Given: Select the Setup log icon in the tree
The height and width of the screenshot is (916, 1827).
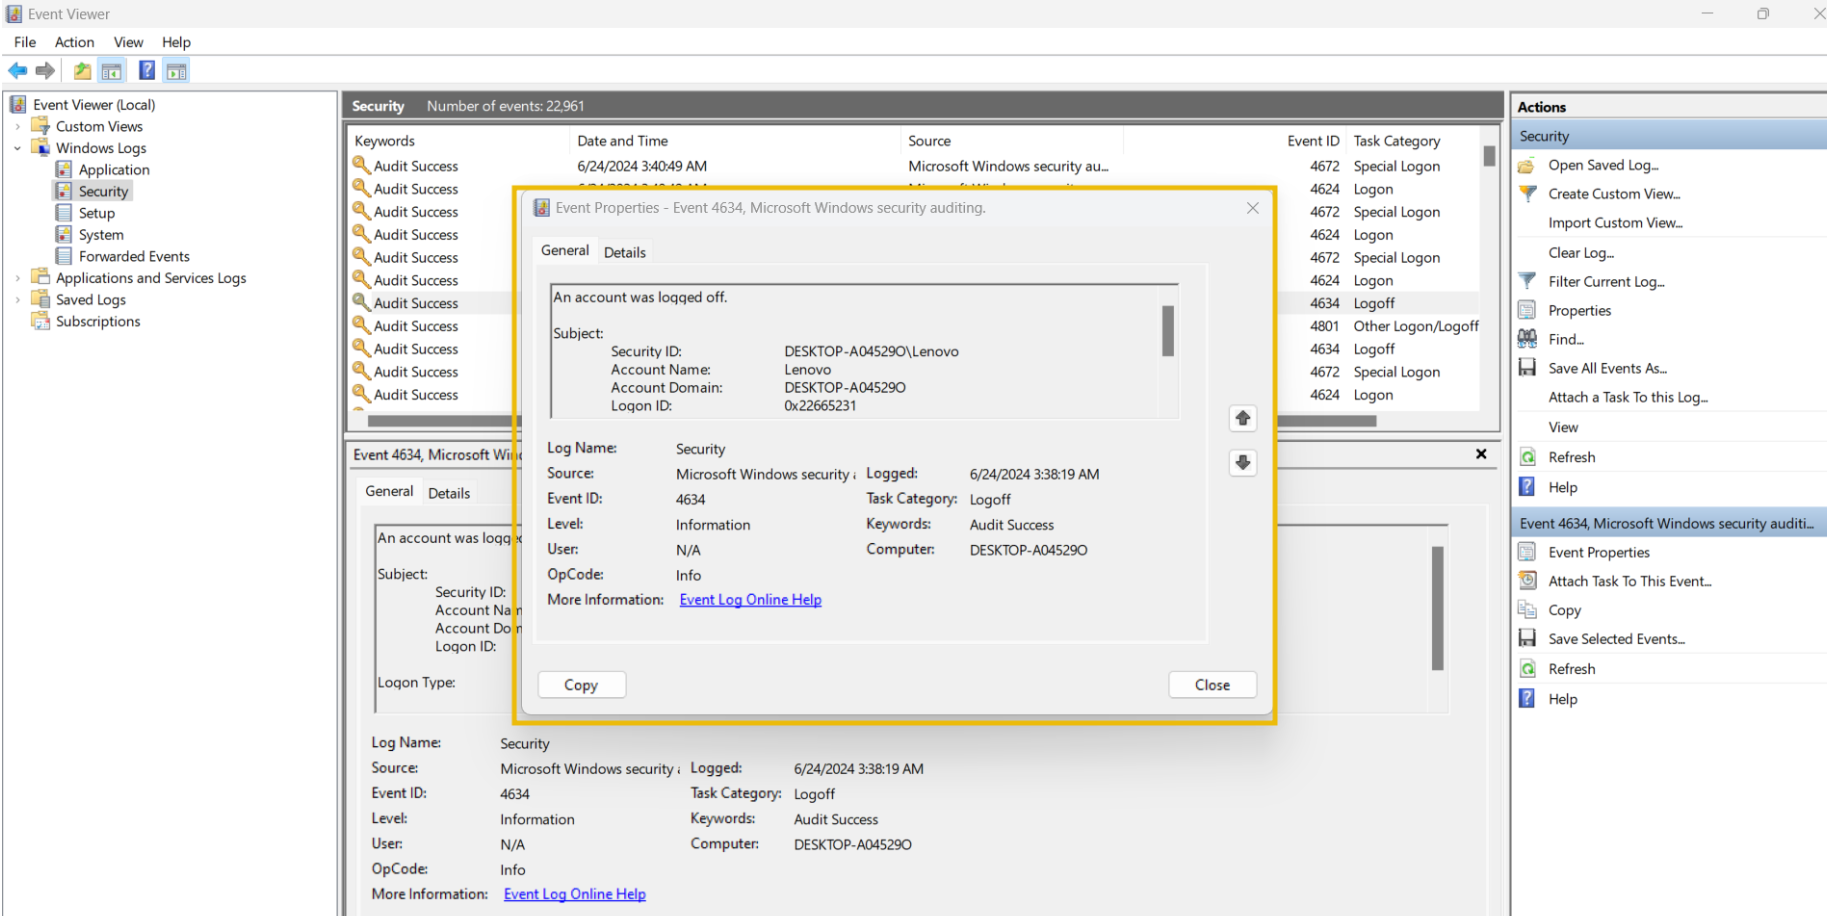Looking at the screenshot, I should click(64, 213).
